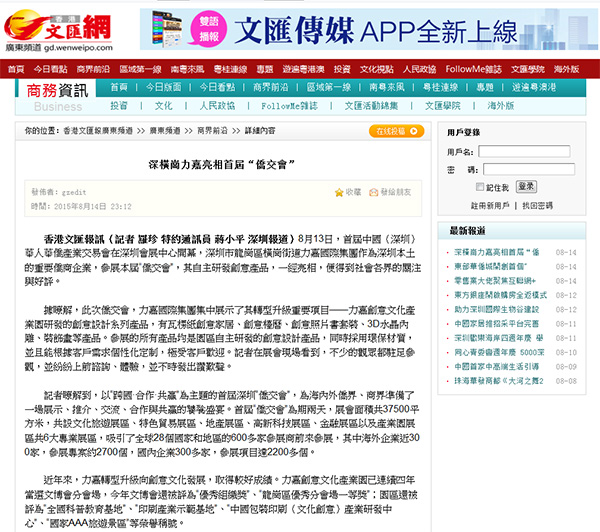Select 區域第一線 in the red navigation bar

click(x=140, y=69)
